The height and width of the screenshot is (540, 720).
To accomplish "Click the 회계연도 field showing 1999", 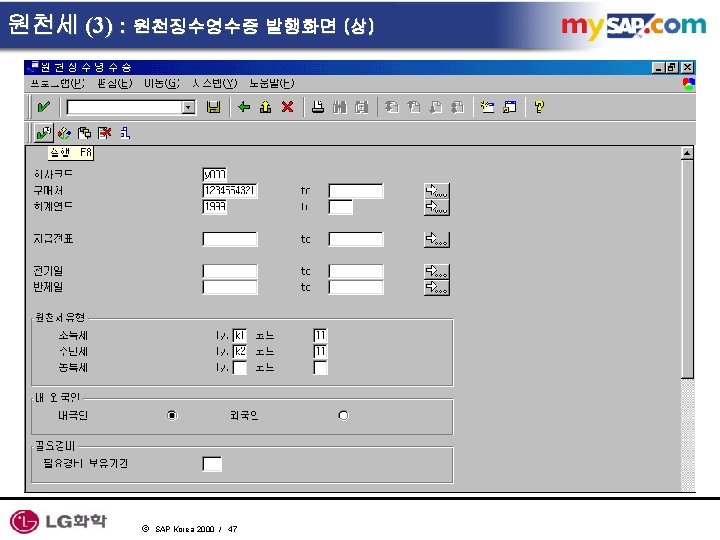I will click(x=214, y=207).
